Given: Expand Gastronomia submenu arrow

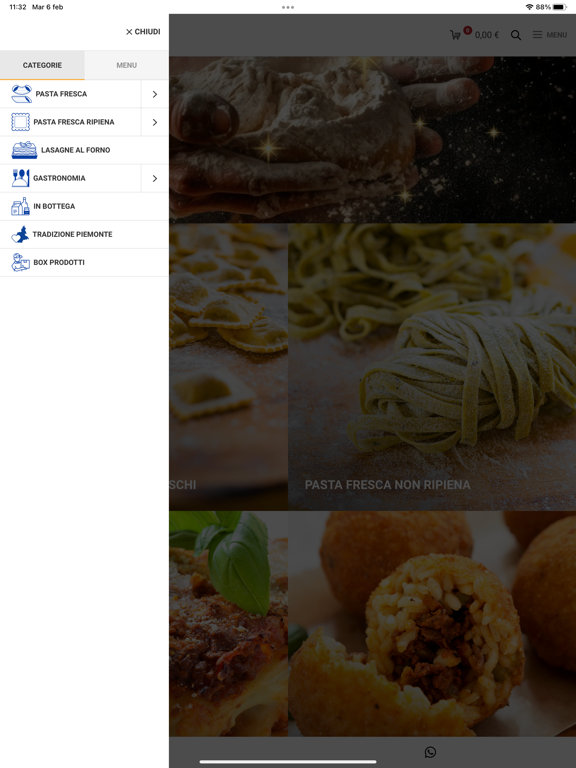Looking at the screenshot, I should point(155,178).
